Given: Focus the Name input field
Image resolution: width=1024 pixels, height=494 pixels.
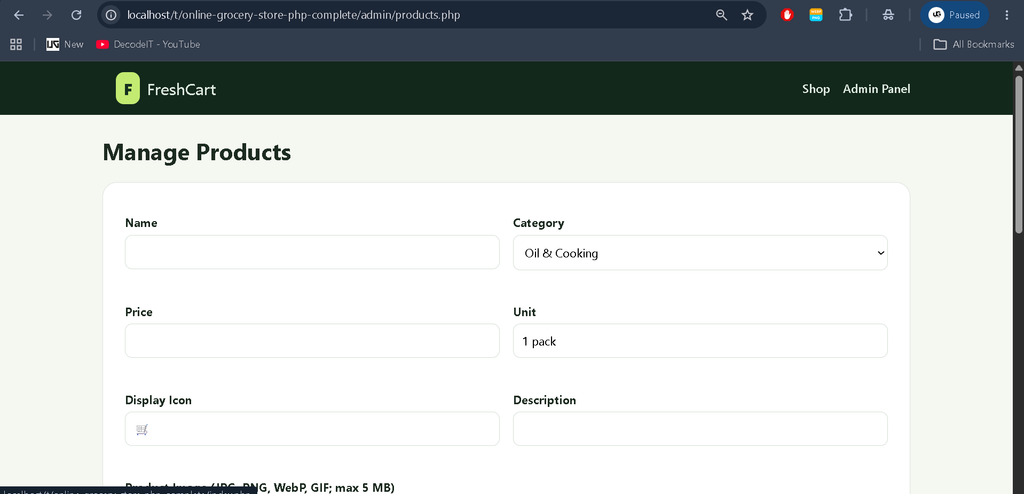Looking at the screenshot, I should [312, 252].
